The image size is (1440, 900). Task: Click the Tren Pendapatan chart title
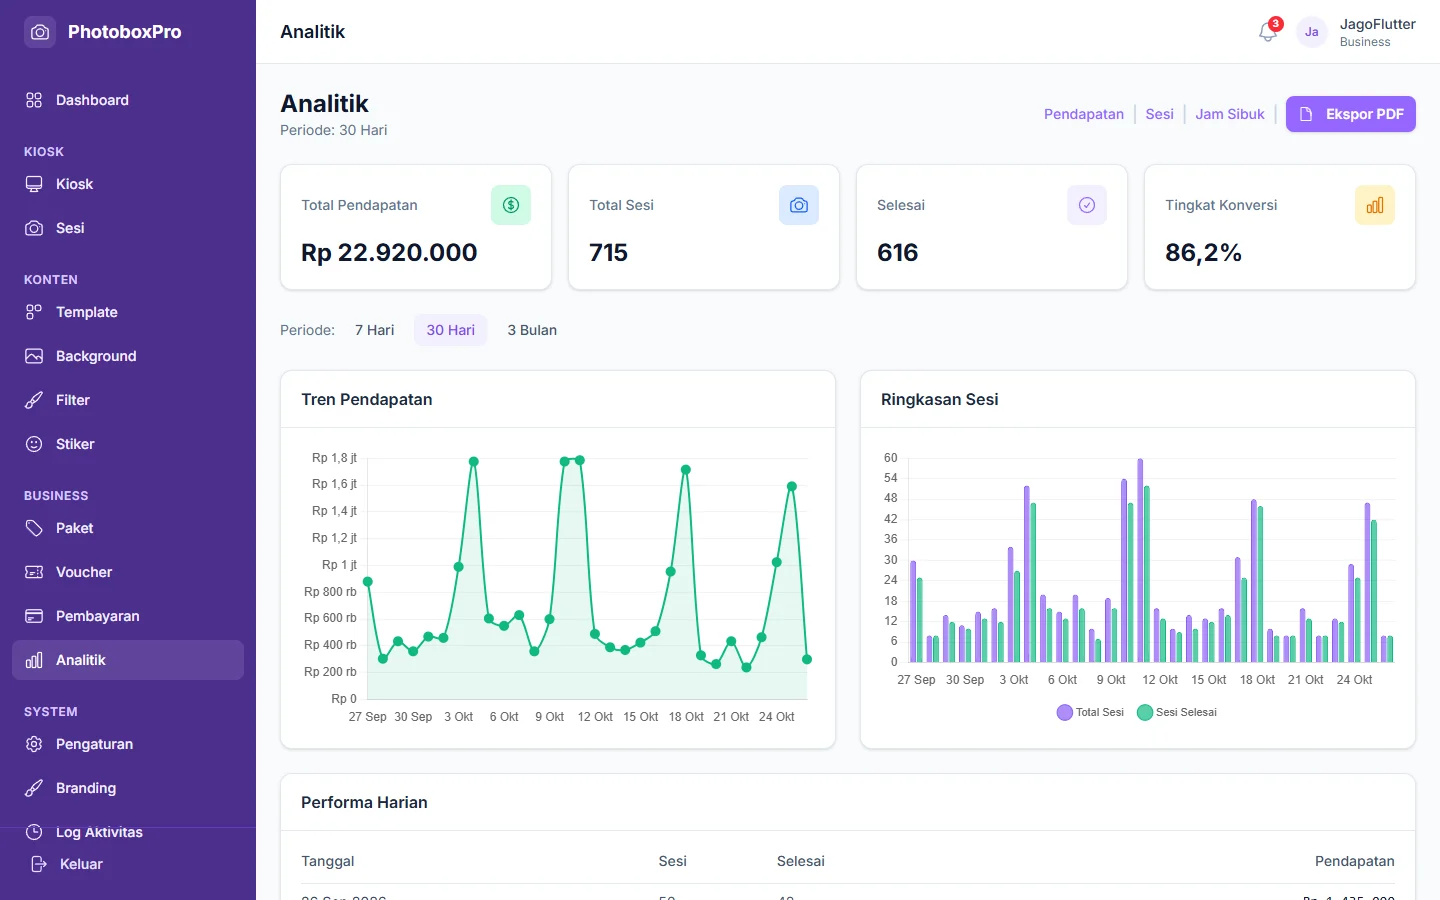[x=367, y=399]
